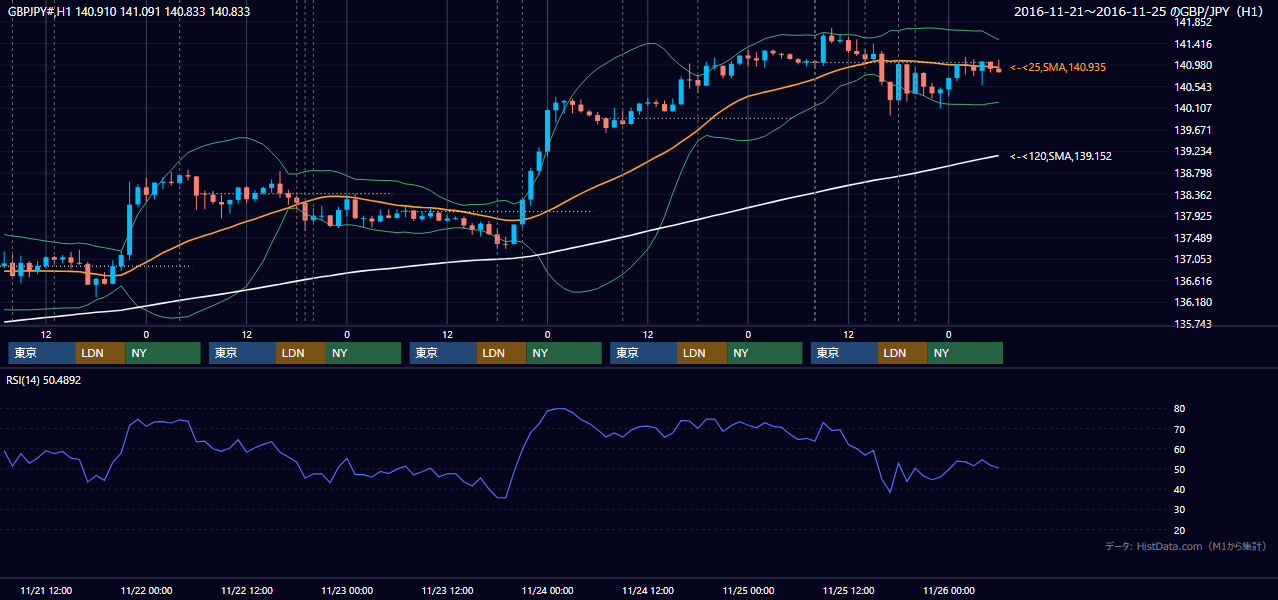The height and width of the screenshot is (600, 1278).
Task: Click the rightmost LDN session block
Action: pyautogui.click(x=903, y=353)
